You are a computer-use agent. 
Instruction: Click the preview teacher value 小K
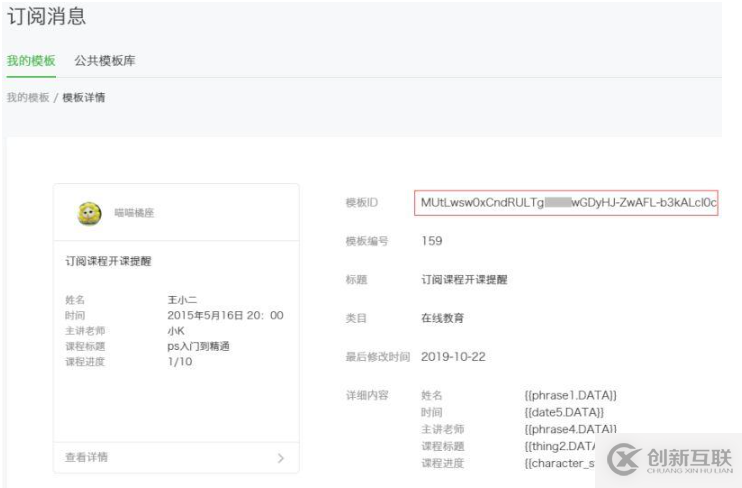[x=176, y=331]
